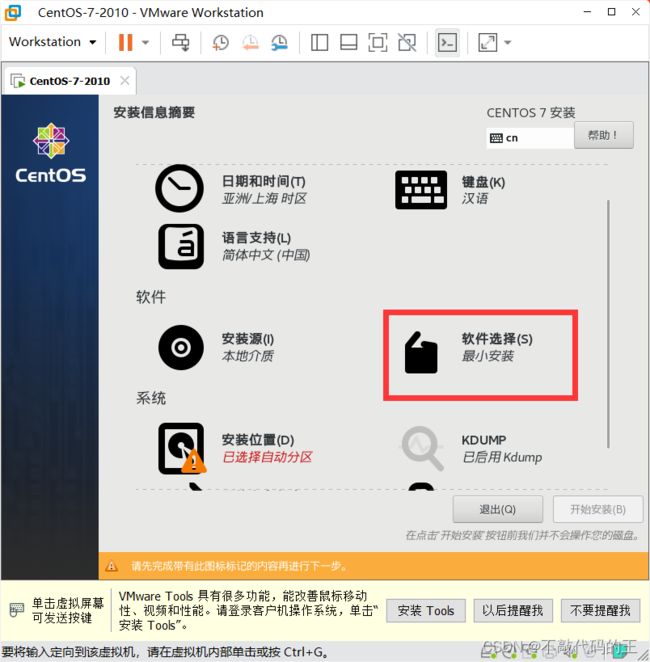This screenshot has width=650, height=662.
Task: Click 已启用 Kdump status text
Action: coord(502,457)
